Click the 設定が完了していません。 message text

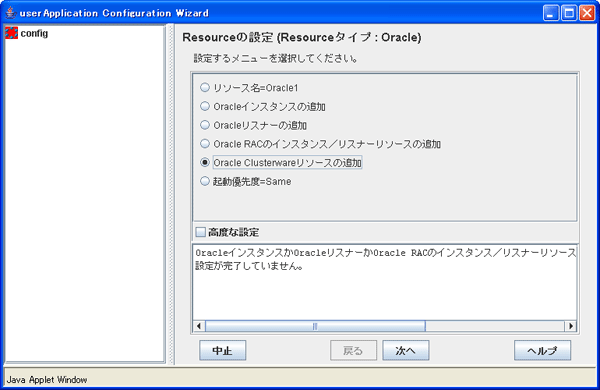coord(249,266)
